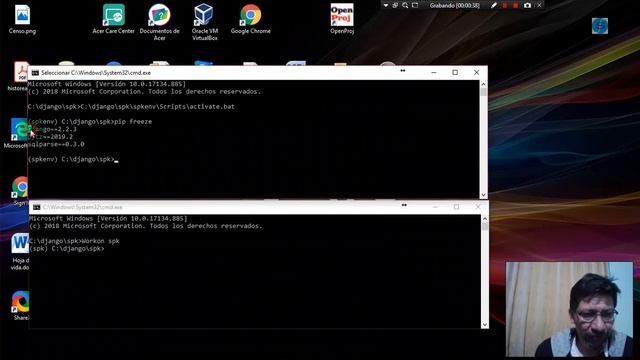Click the 'sqlparse==0.3.0' output line
Image resolution: width=640 pixels, height=360 pixels.
(56, 144)
